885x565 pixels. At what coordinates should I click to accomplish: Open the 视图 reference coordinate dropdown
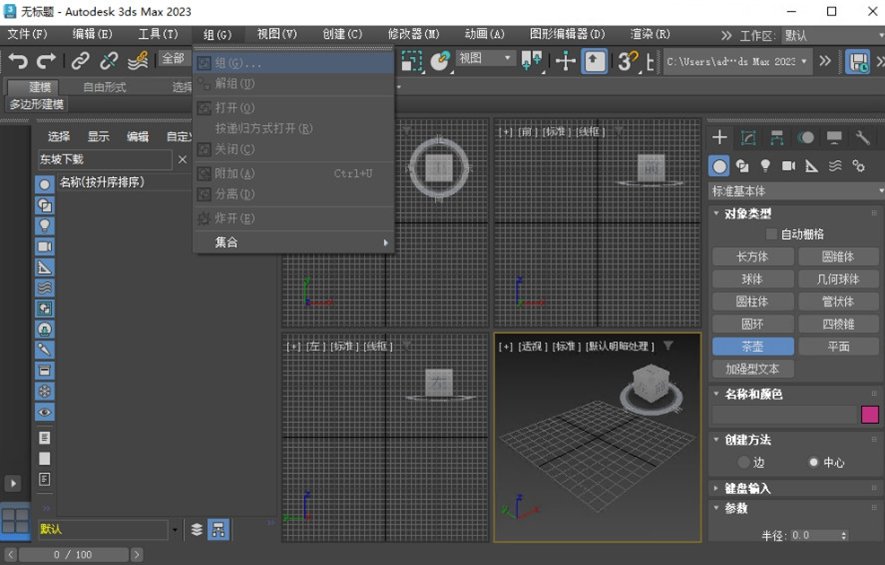(485, 58)
